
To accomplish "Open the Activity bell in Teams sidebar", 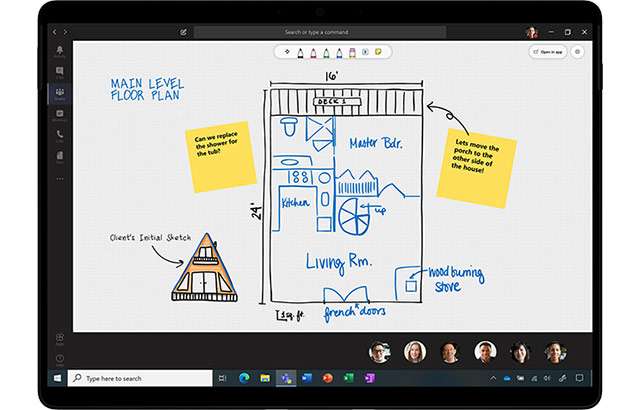I will pos(60,51).
